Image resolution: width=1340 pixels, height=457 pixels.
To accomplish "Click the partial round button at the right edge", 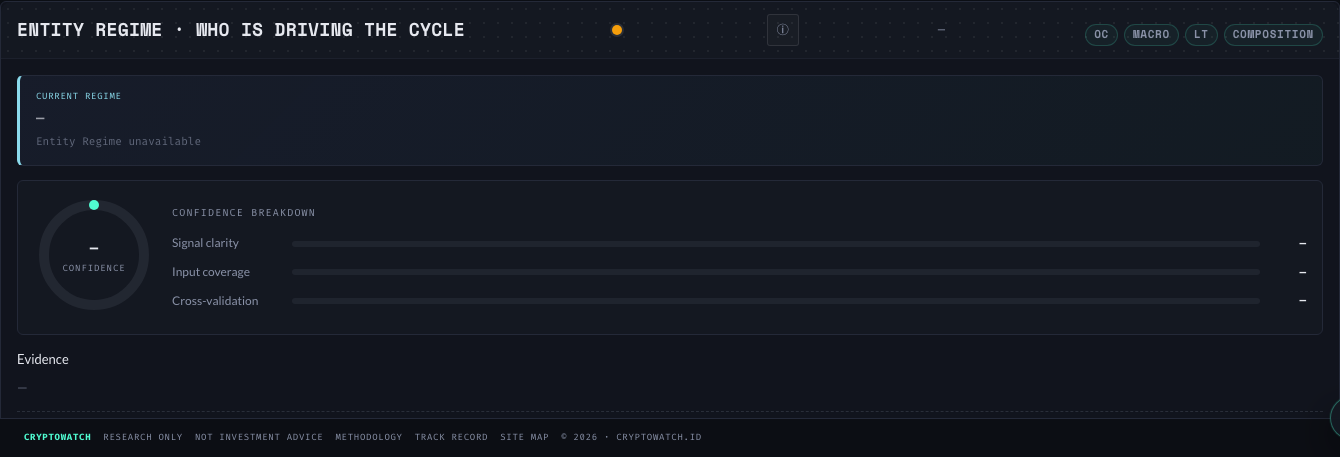I will point(1335,417).
